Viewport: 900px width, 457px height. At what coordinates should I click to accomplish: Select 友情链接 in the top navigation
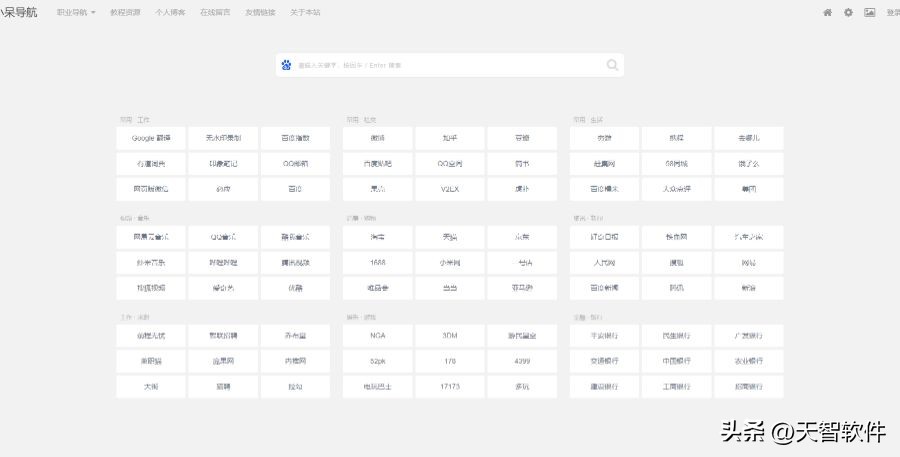tap(260, 13)
